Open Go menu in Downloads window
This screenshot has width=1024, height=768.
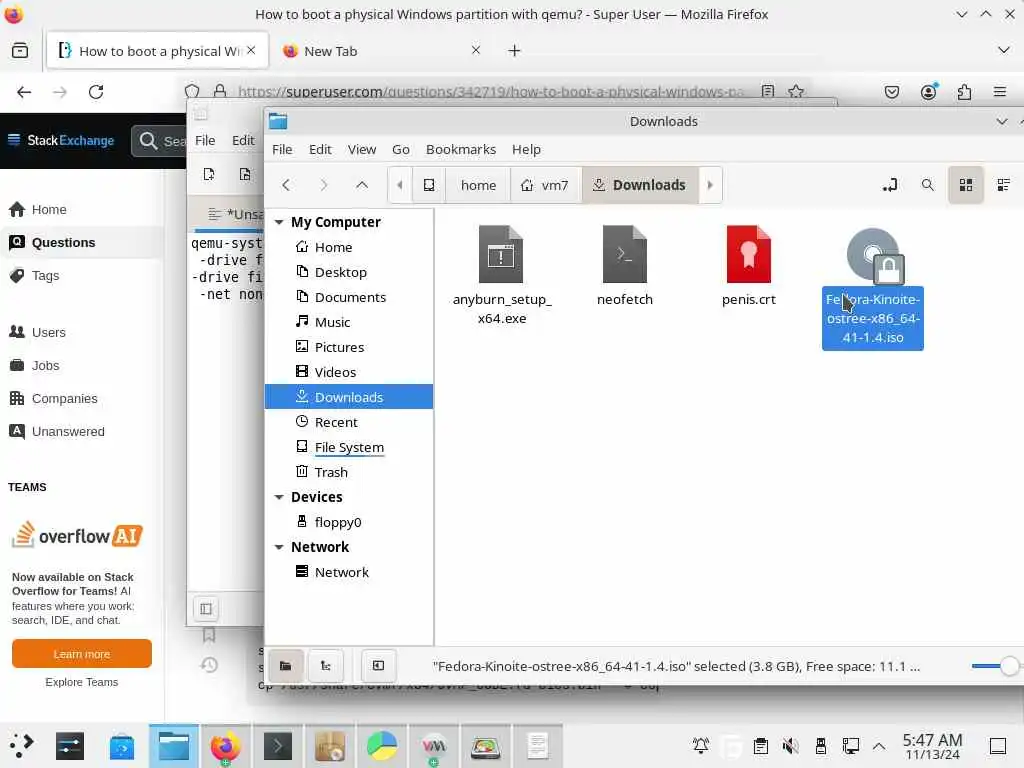[401, 150]
